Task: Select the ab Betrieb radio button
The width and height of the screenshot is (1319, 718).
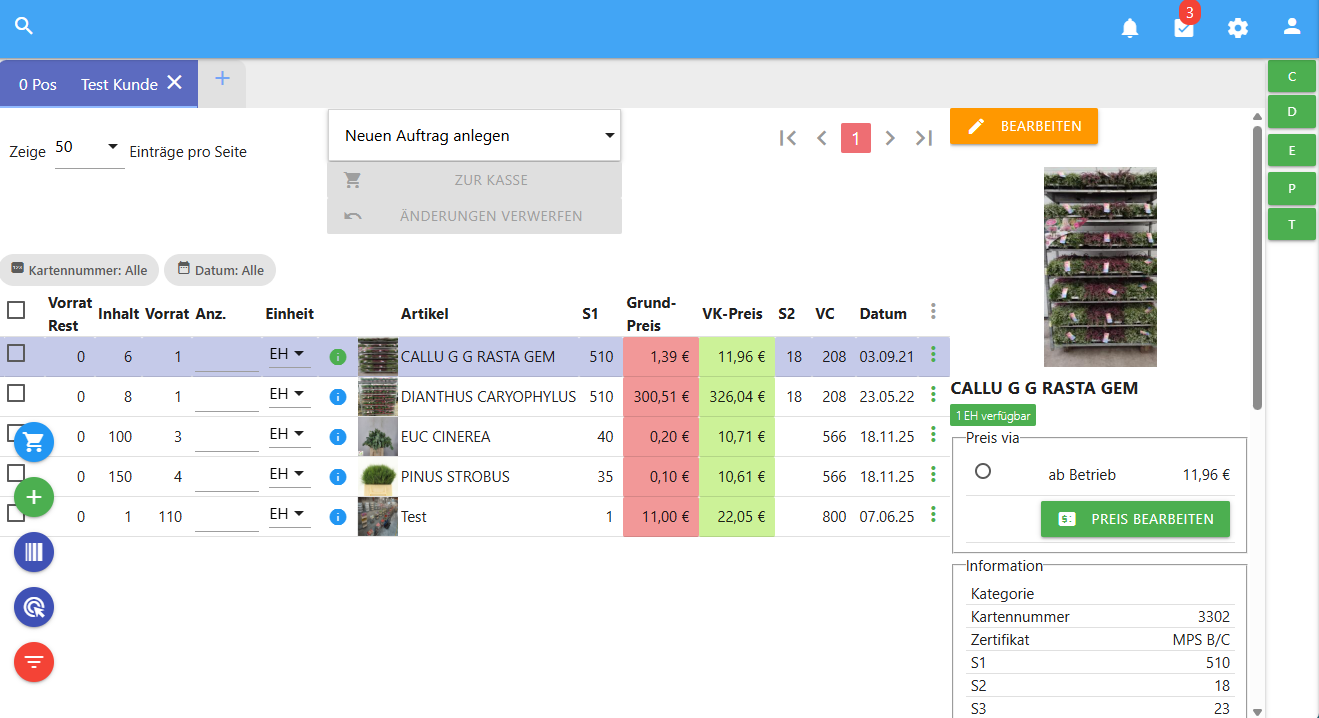Action: [x=983, y=471]
